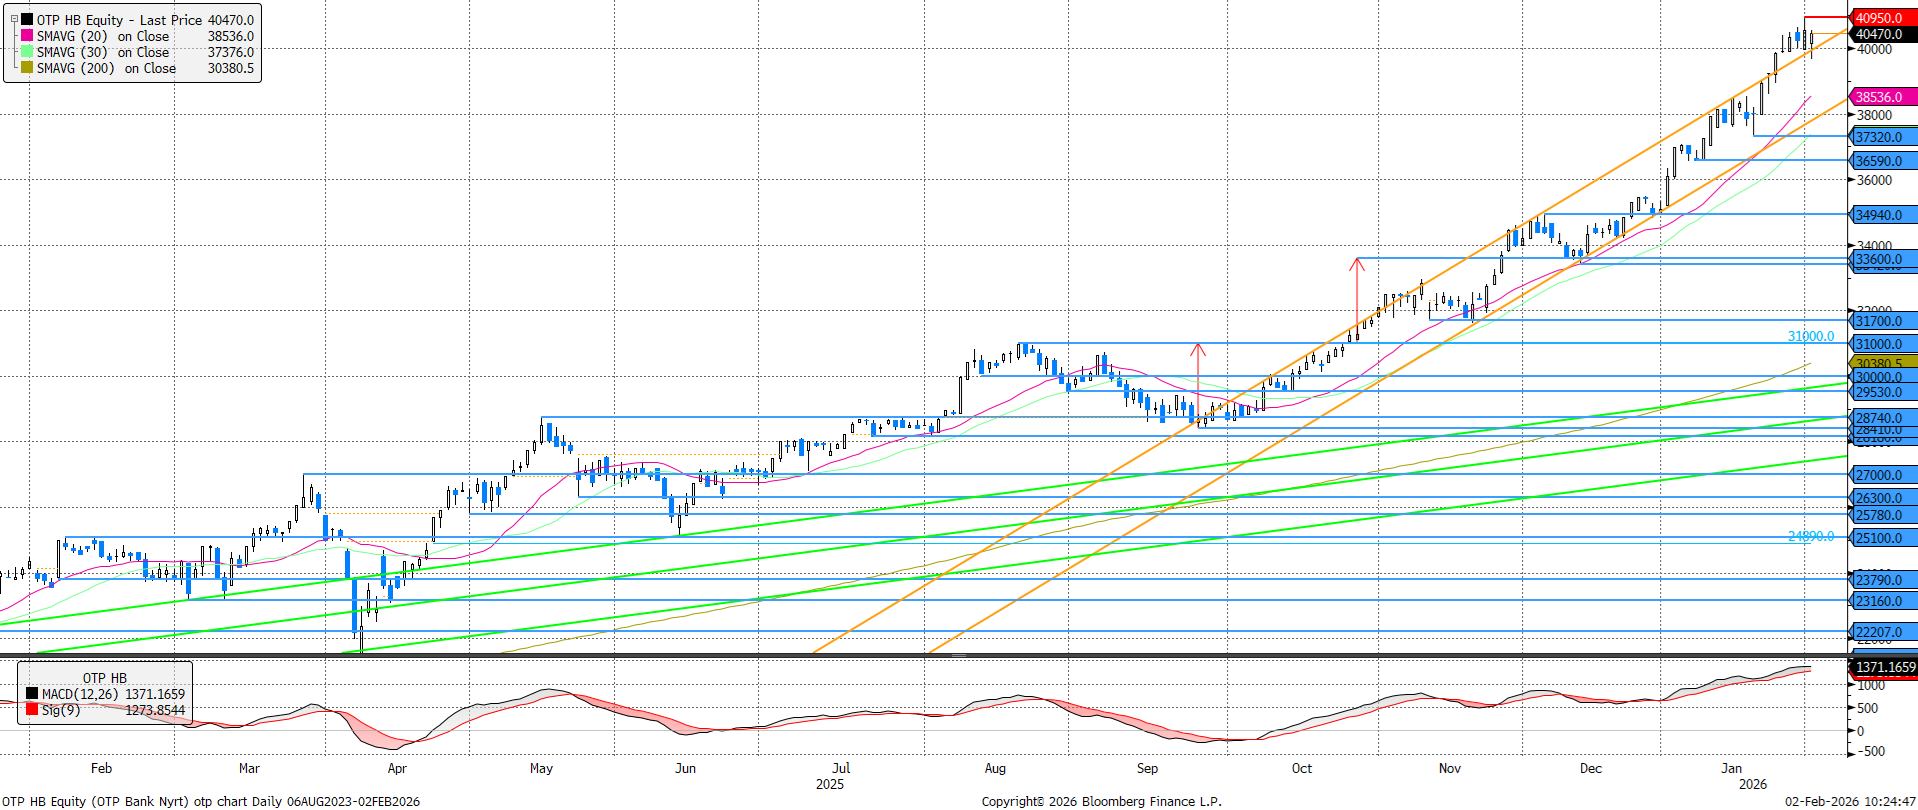
Task: Select the 34940.0 horizontal level tag
Action: pyautogui.click(x=1882, y=215)
